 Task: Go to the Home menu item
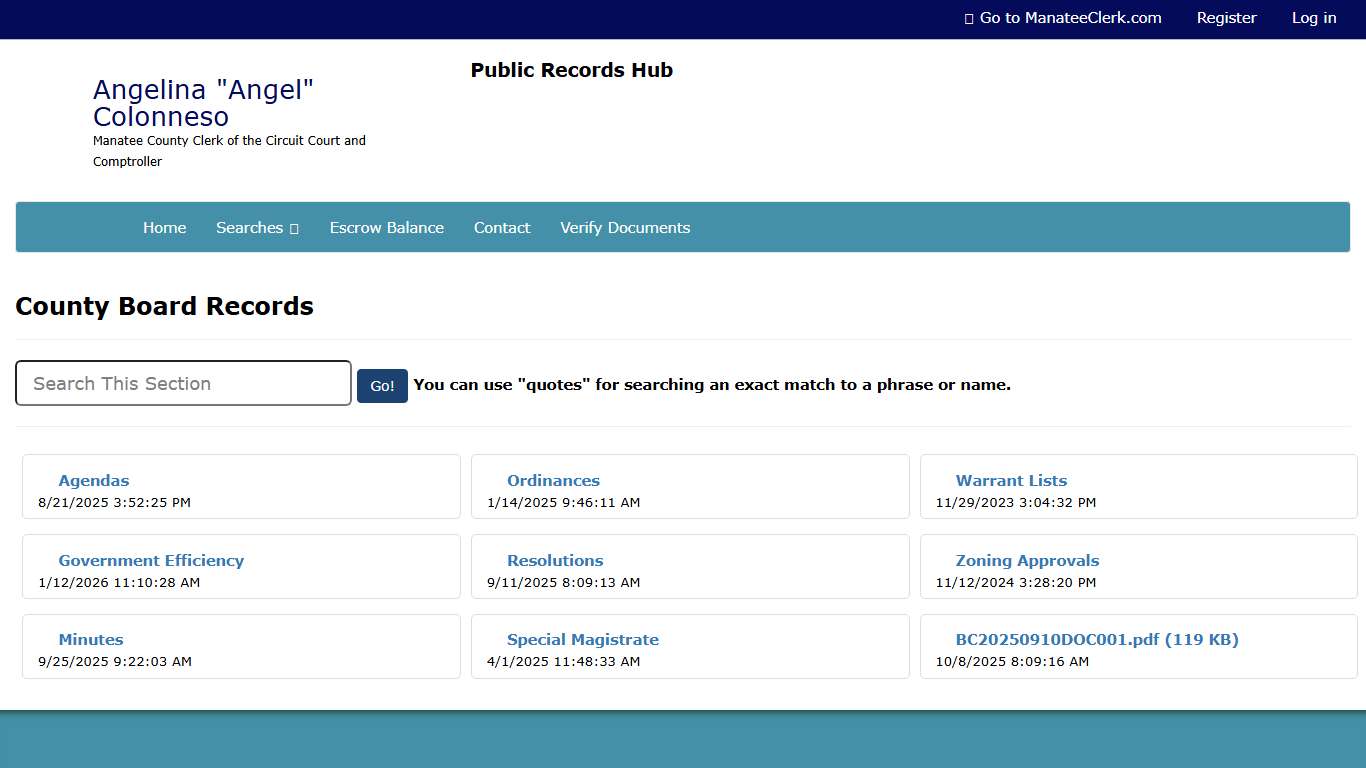(164, 228)
